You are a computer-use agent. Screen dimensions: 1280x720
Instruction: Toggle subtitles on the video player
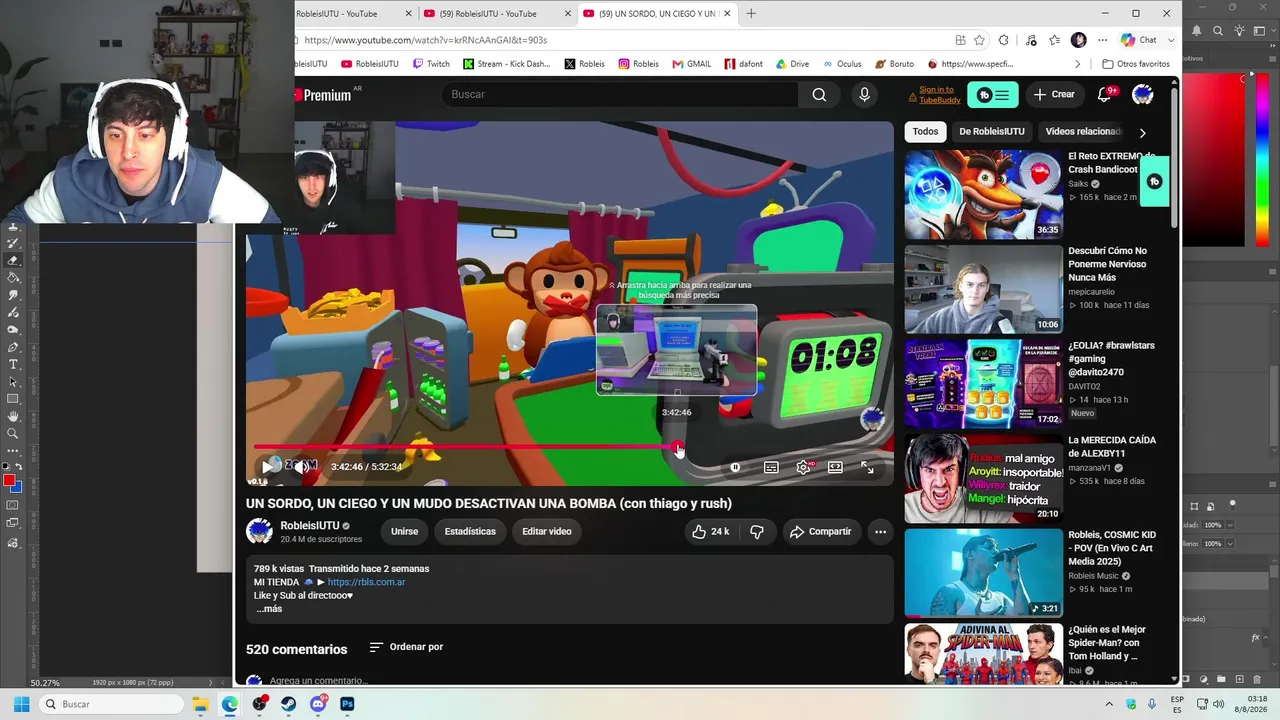(771, 467)
